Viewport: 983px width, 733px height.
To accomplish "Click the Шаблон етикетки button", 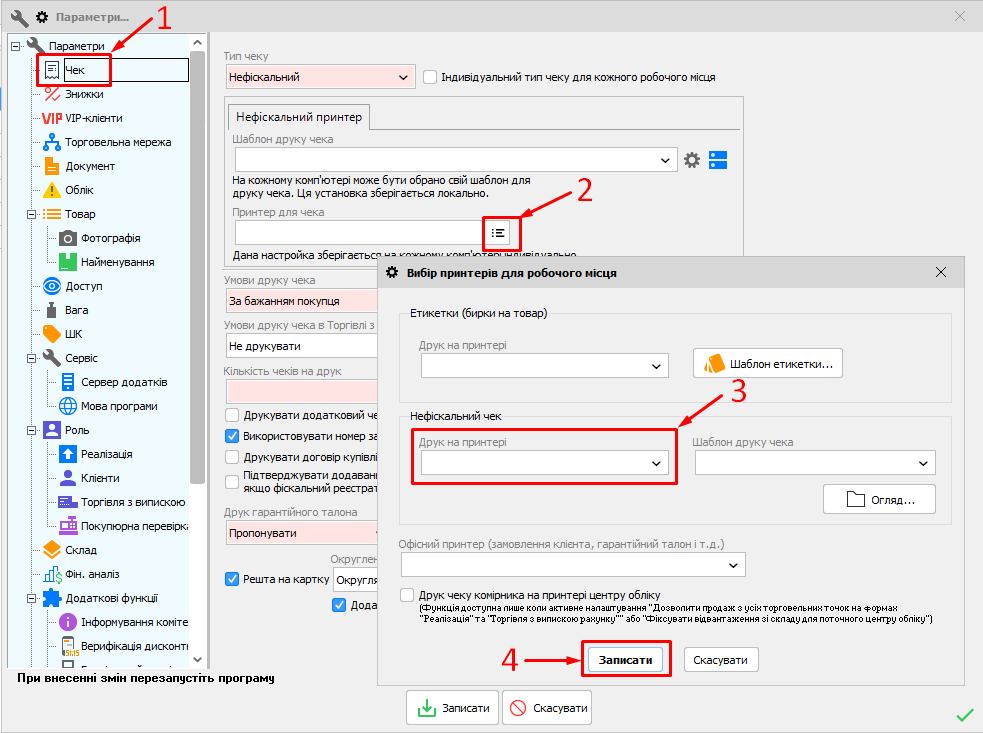I will [768, 364].
